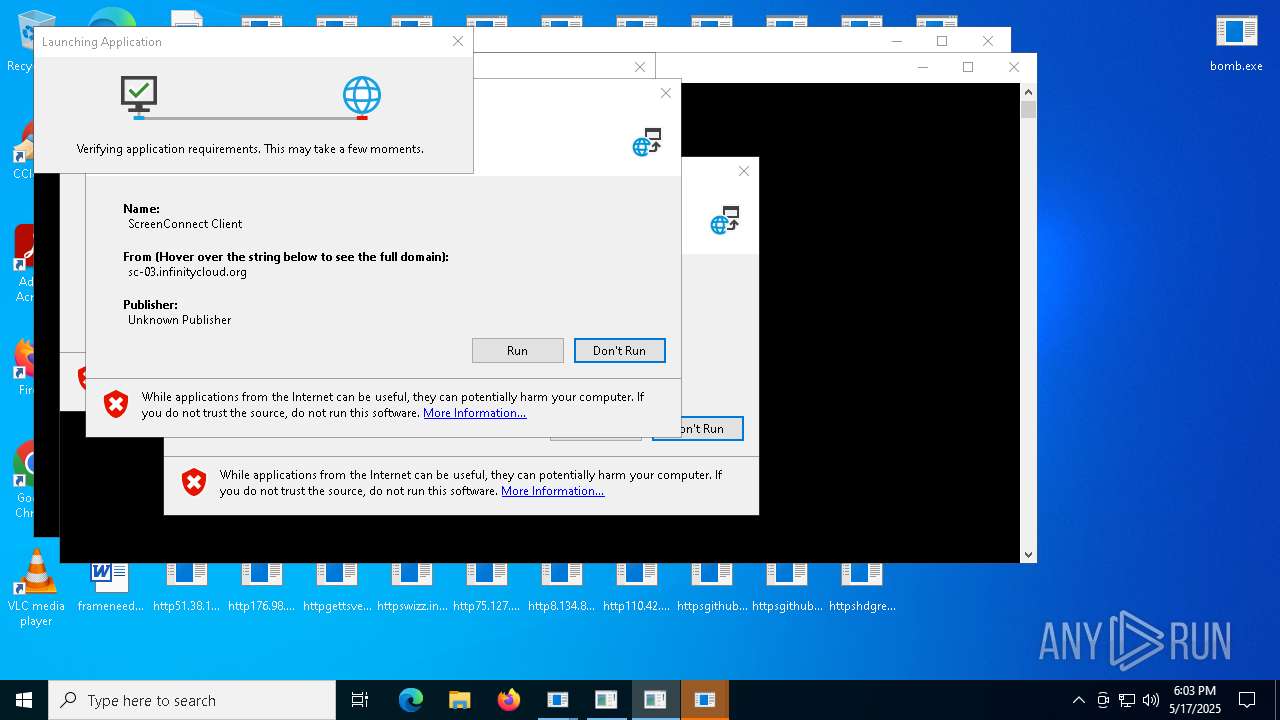Open File Explorer from the taskbar
This screenshot has height=720, width=1280.
point(459,700)
